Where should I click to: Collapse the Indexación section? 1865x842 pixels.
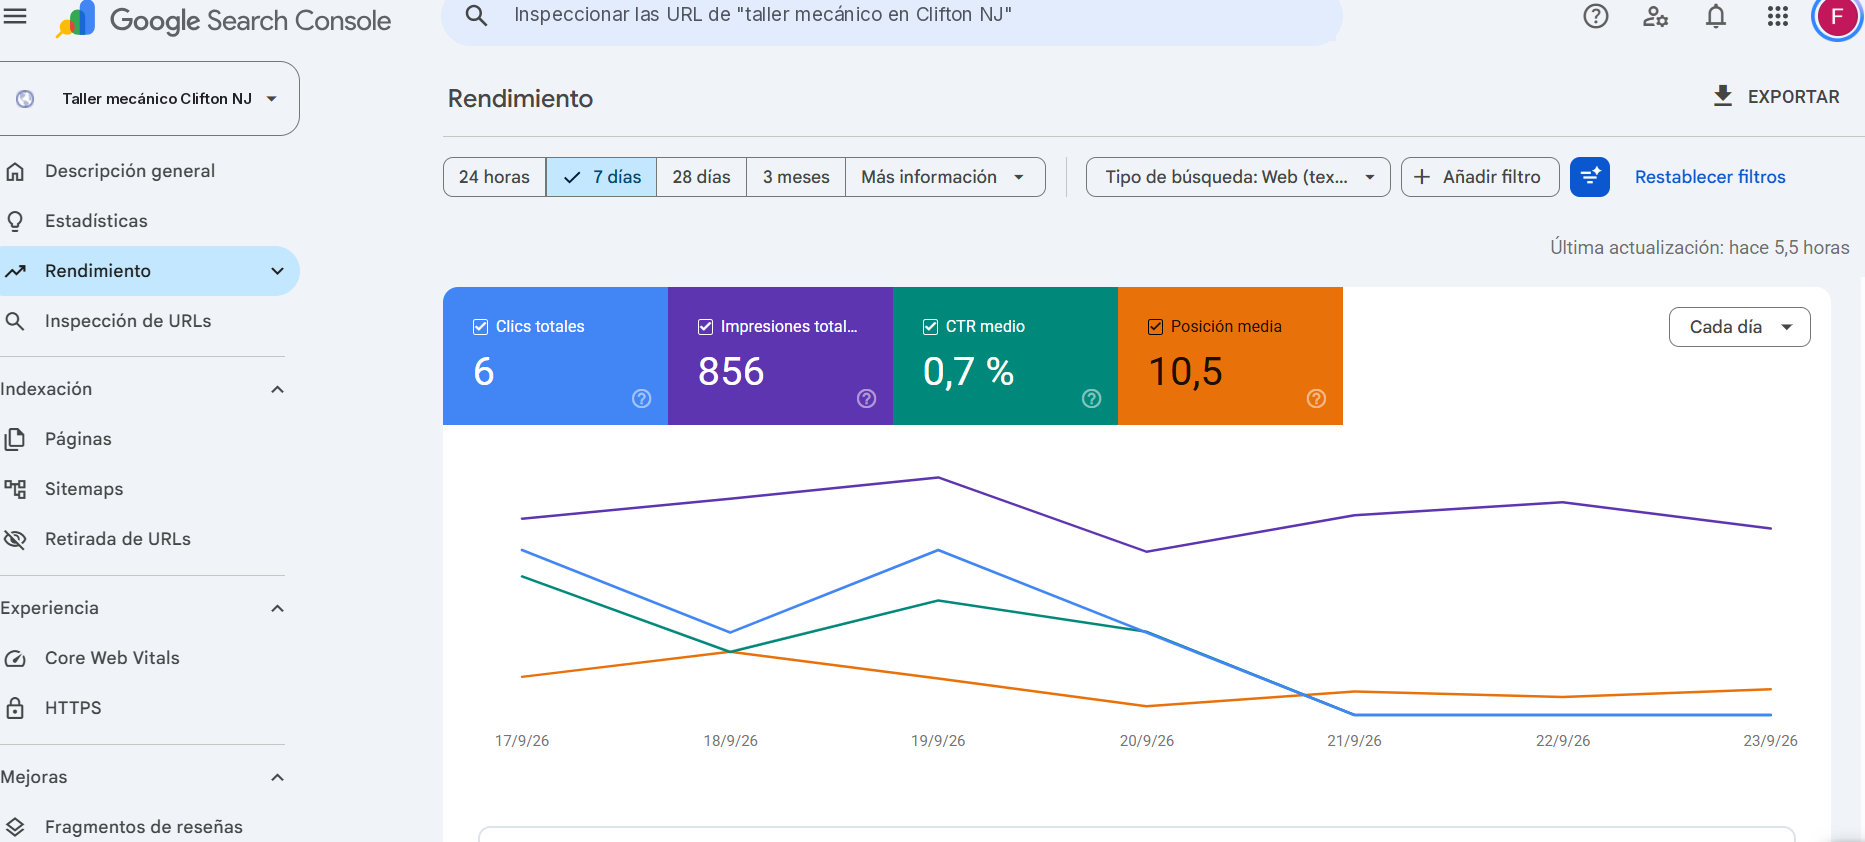click(x=278, y=389)
